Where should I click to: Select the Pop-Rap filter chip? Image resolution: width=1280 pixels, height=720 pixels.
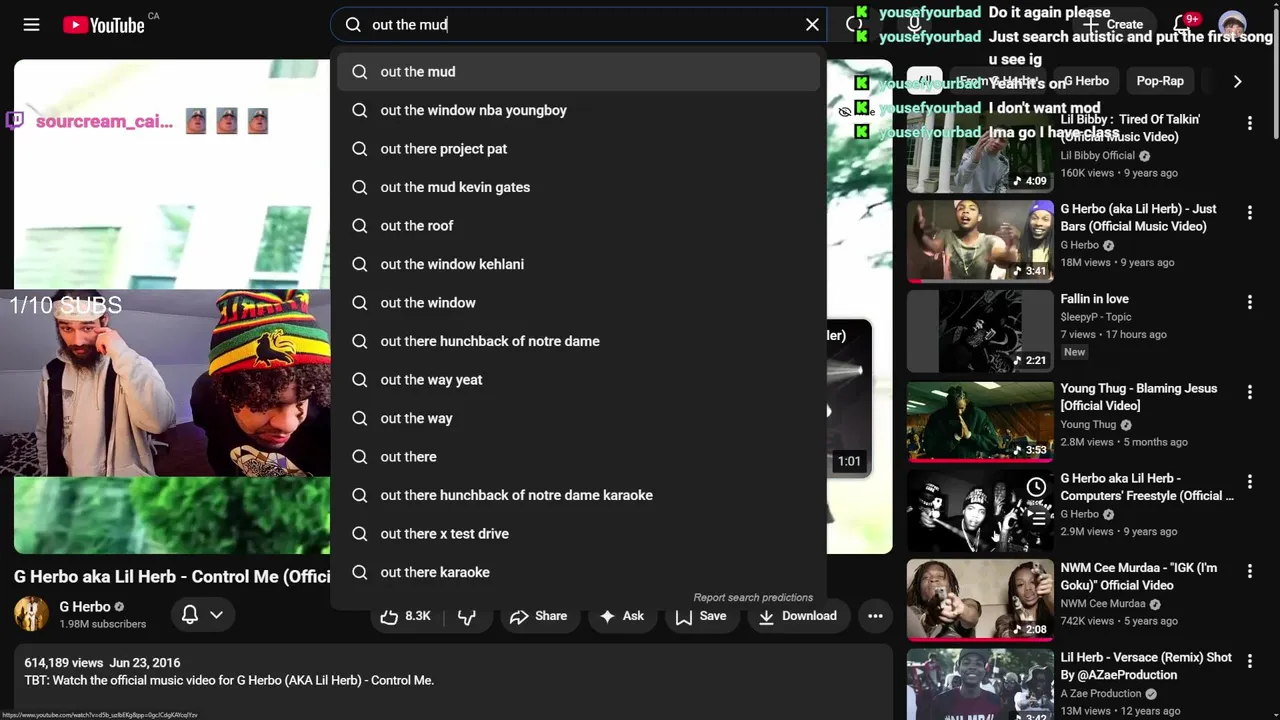(x=1160, y=81)
